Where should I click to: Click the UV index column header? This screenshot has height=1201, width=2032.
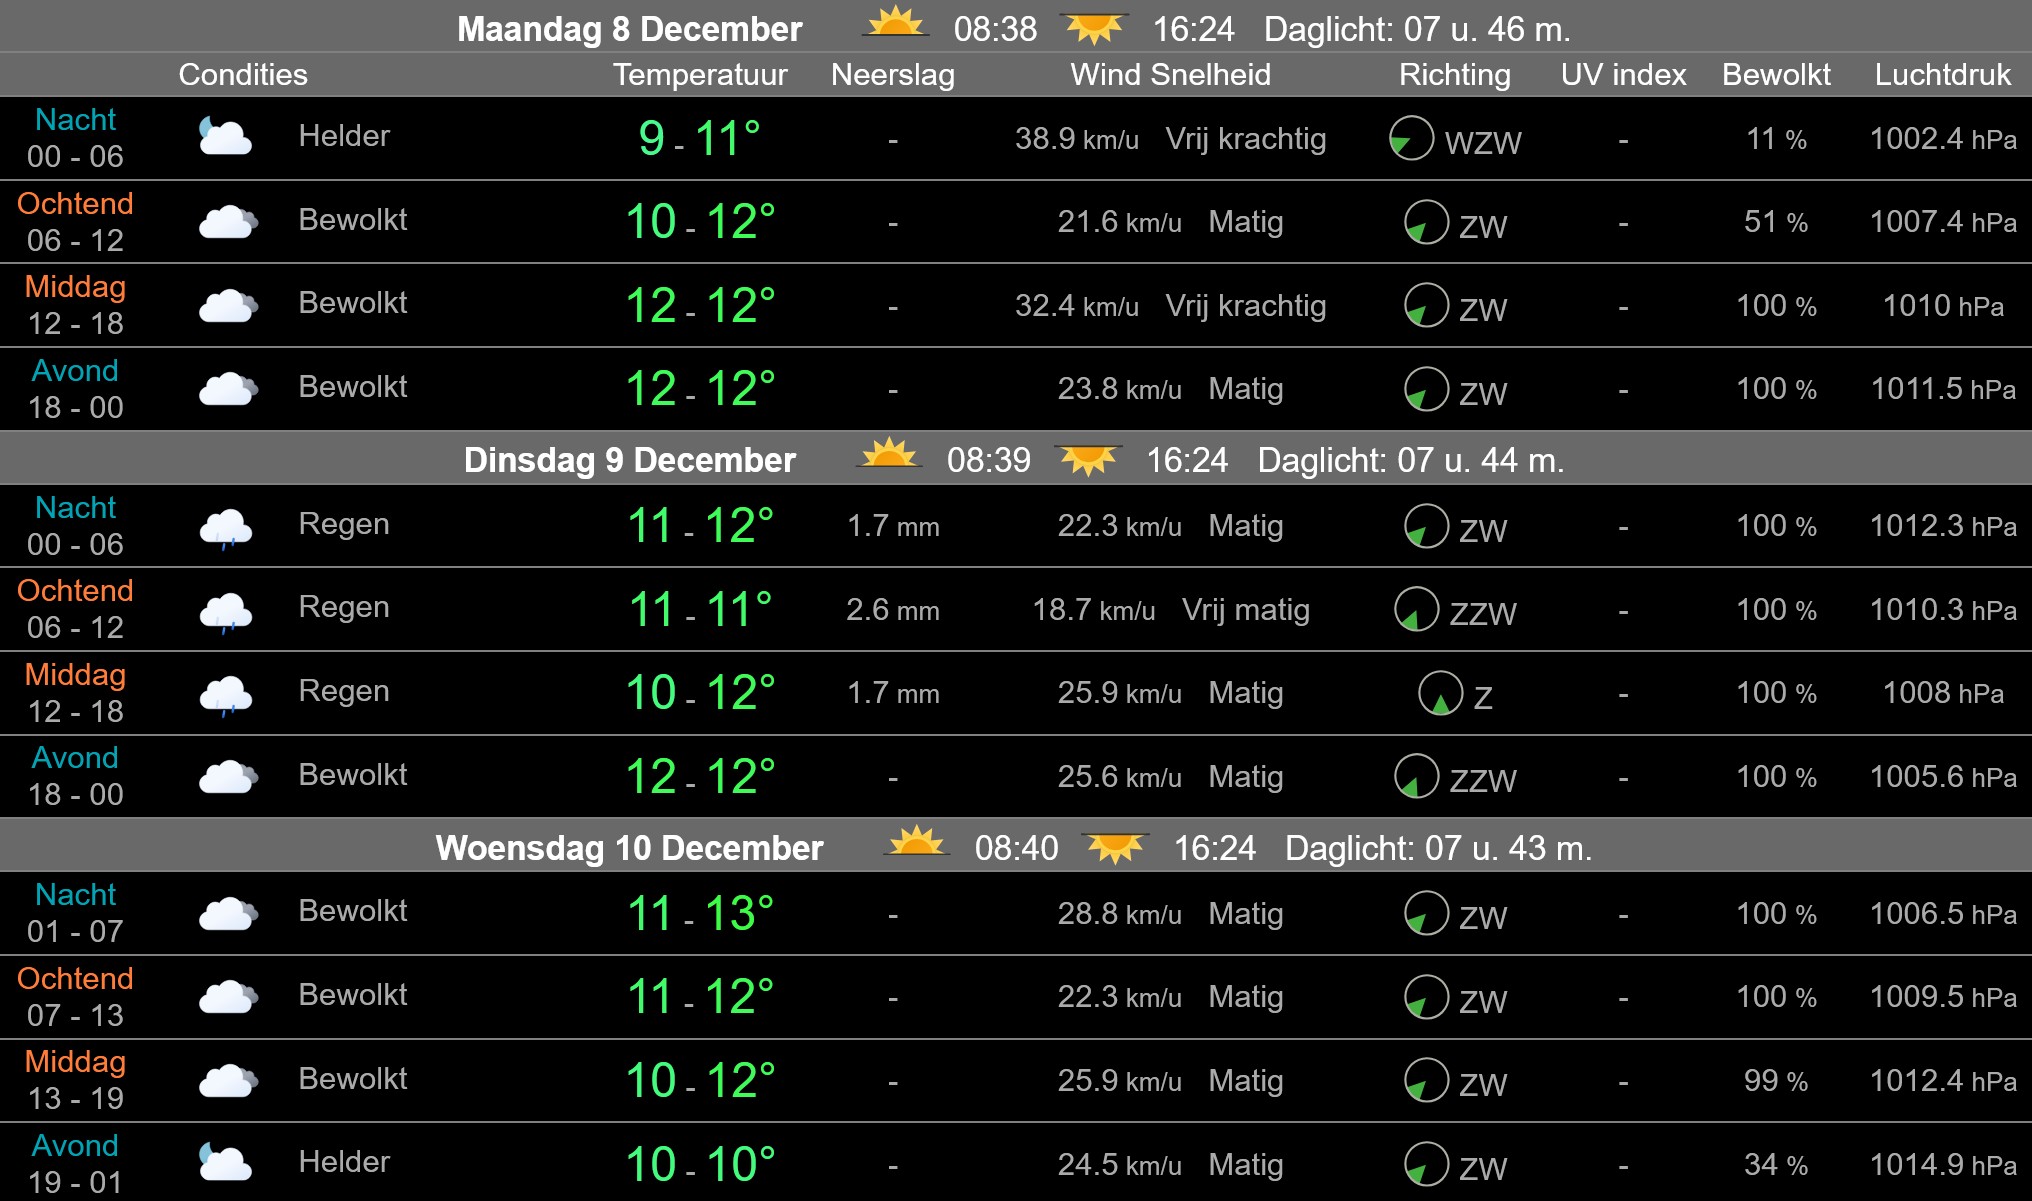click(1622, 74)
